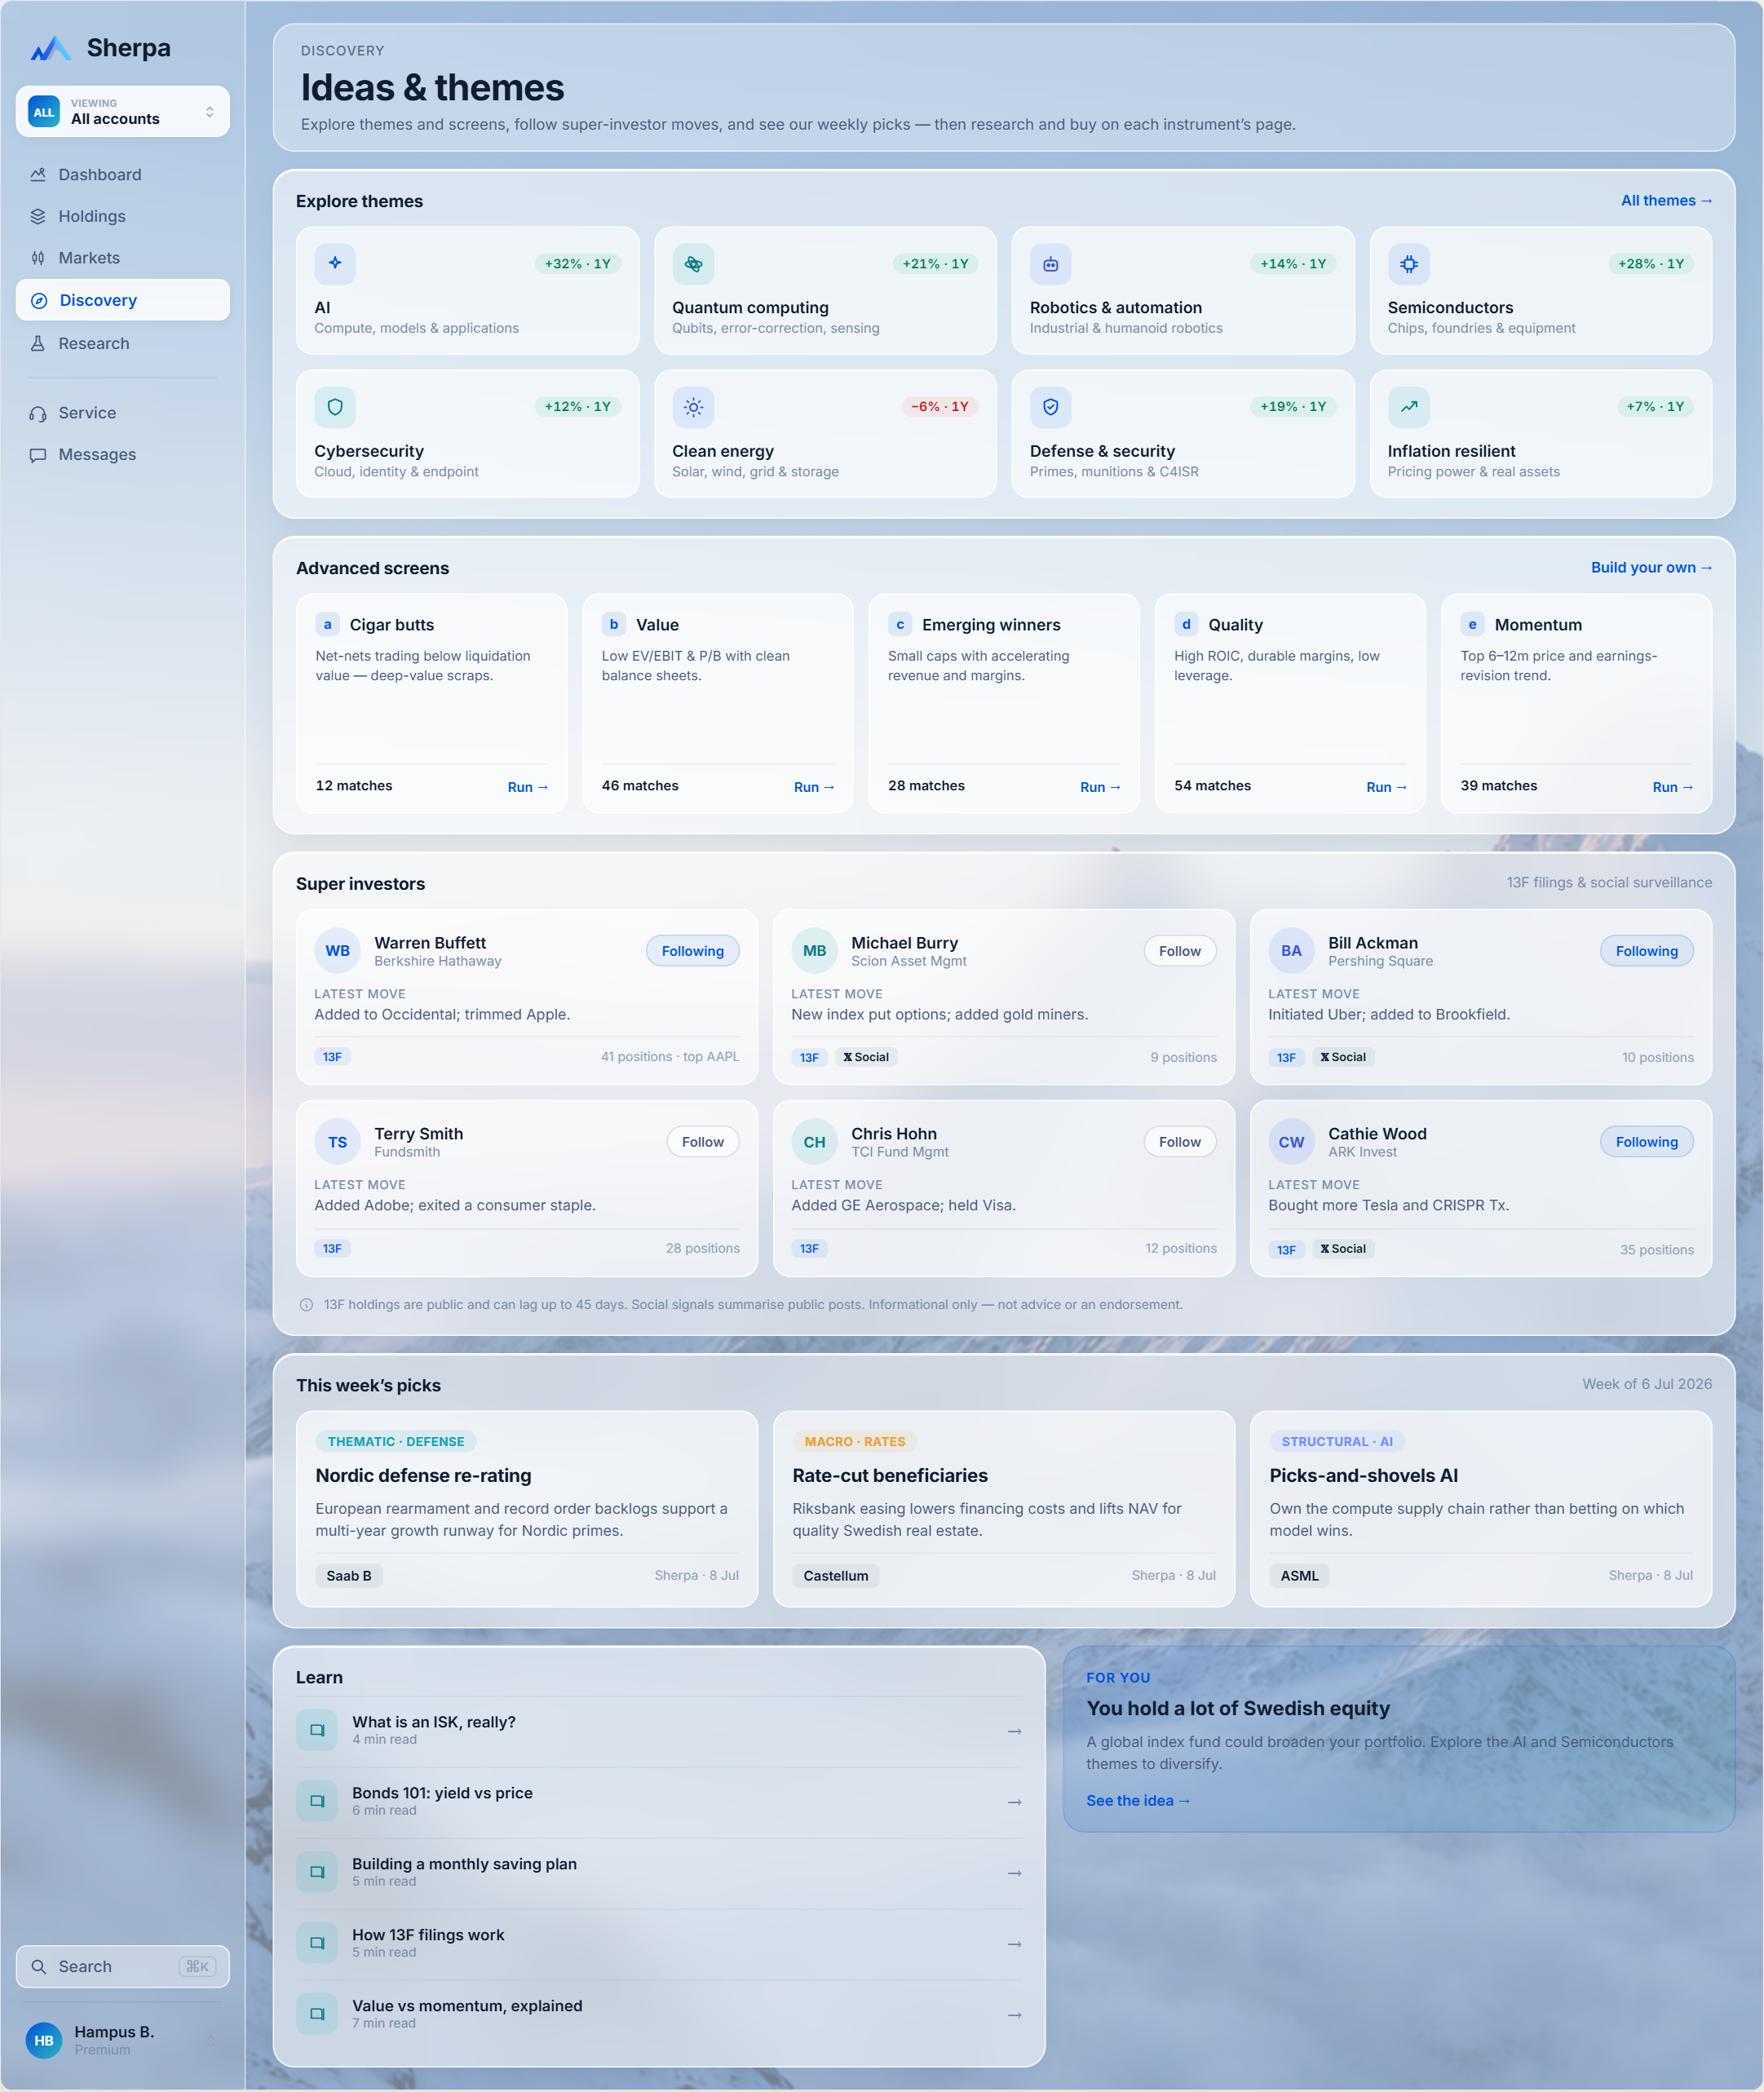Go to Markets in sidebar
This screenshot has height=2092, width=1764.
point(123,258)
